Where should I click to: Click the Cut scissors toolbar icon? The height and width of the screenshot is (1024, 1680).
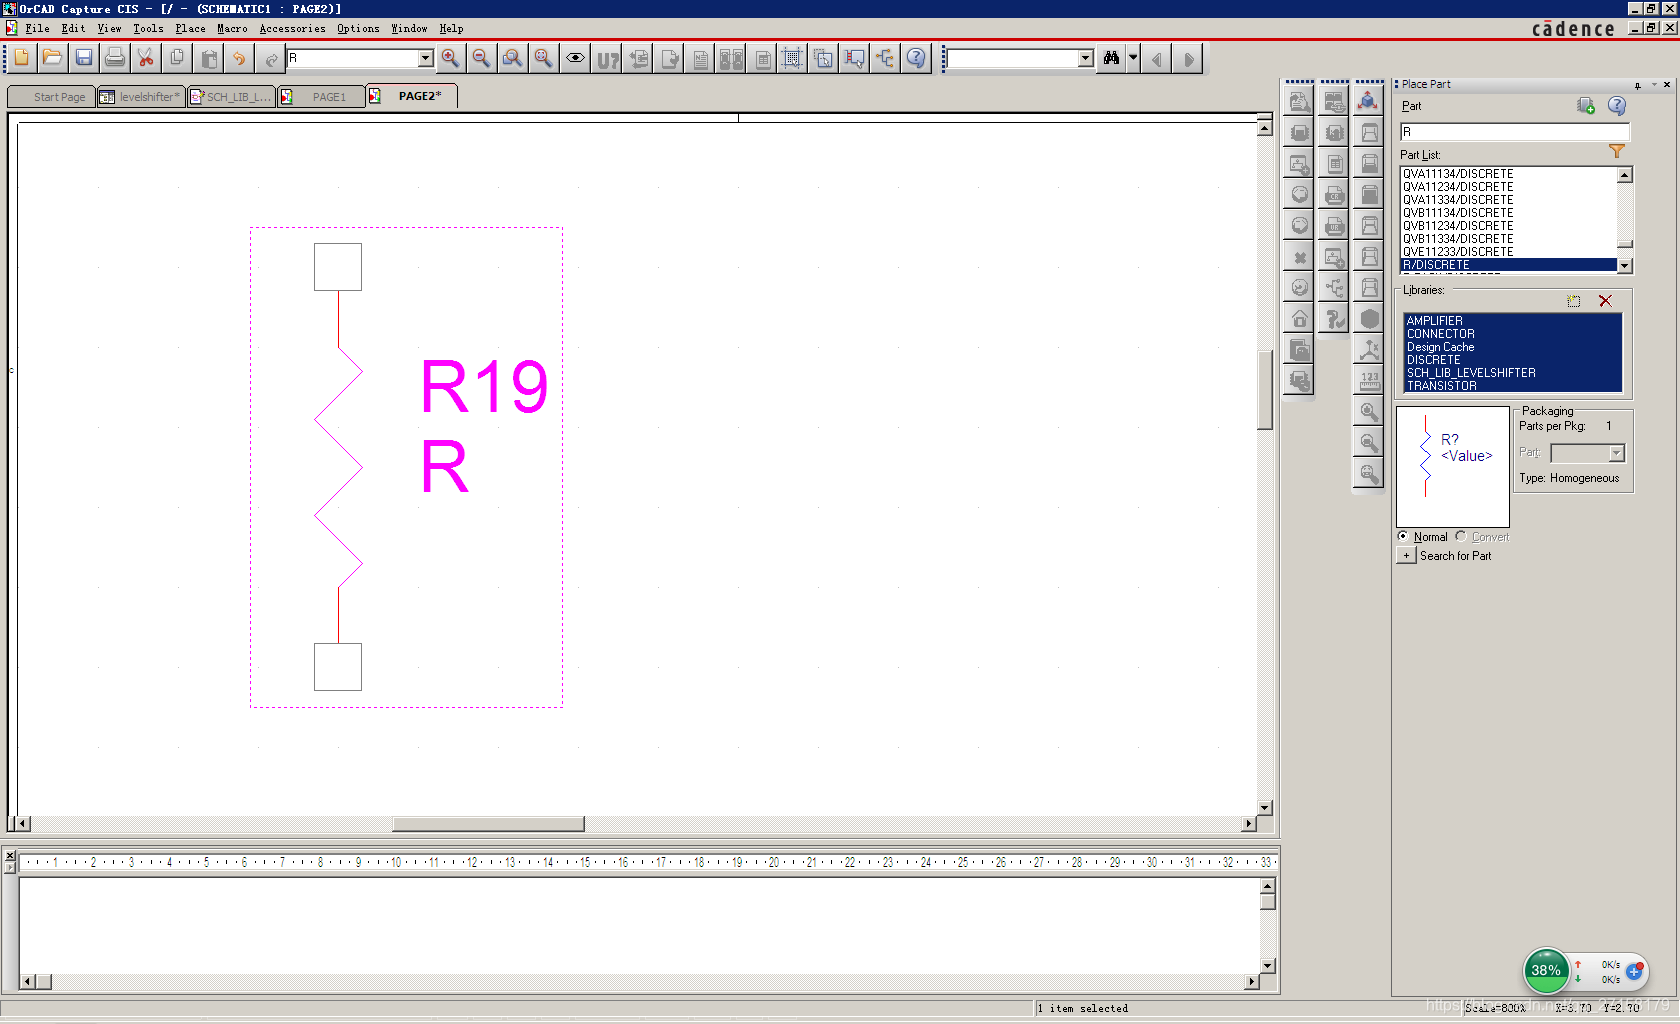click(x=146, y=59)
